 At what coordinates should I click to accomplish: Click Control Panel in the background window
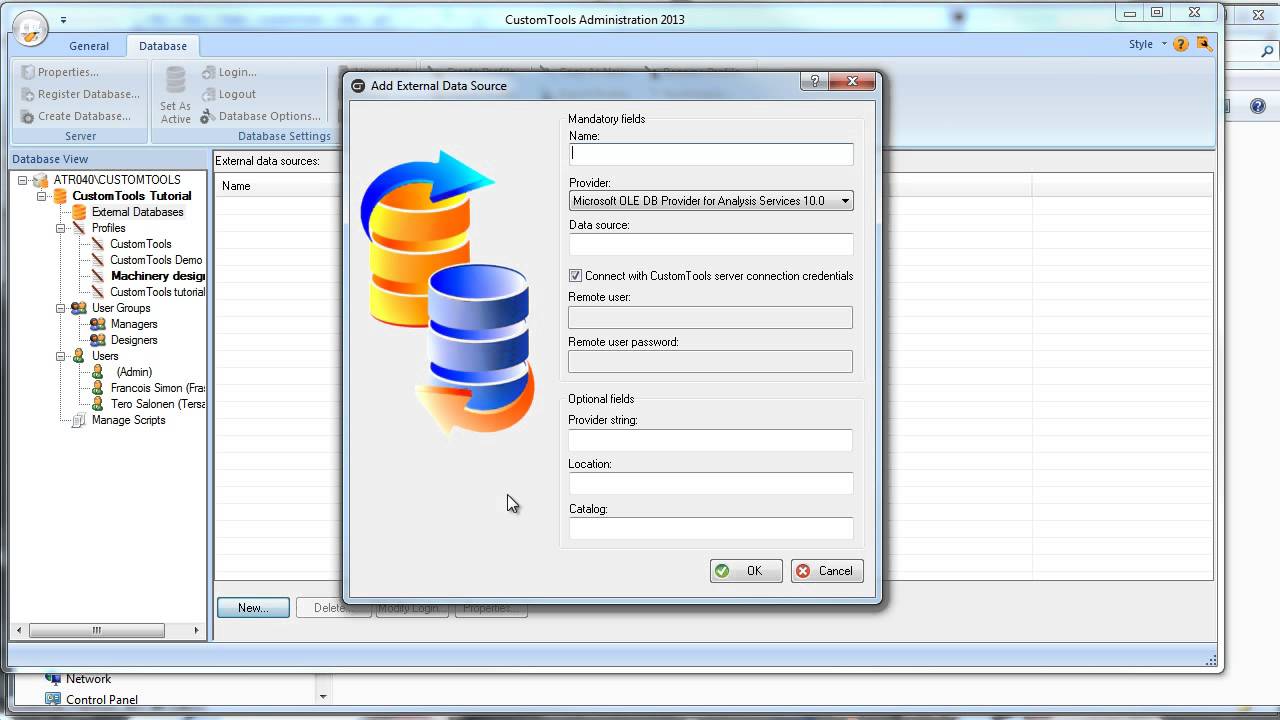point(101,700)
